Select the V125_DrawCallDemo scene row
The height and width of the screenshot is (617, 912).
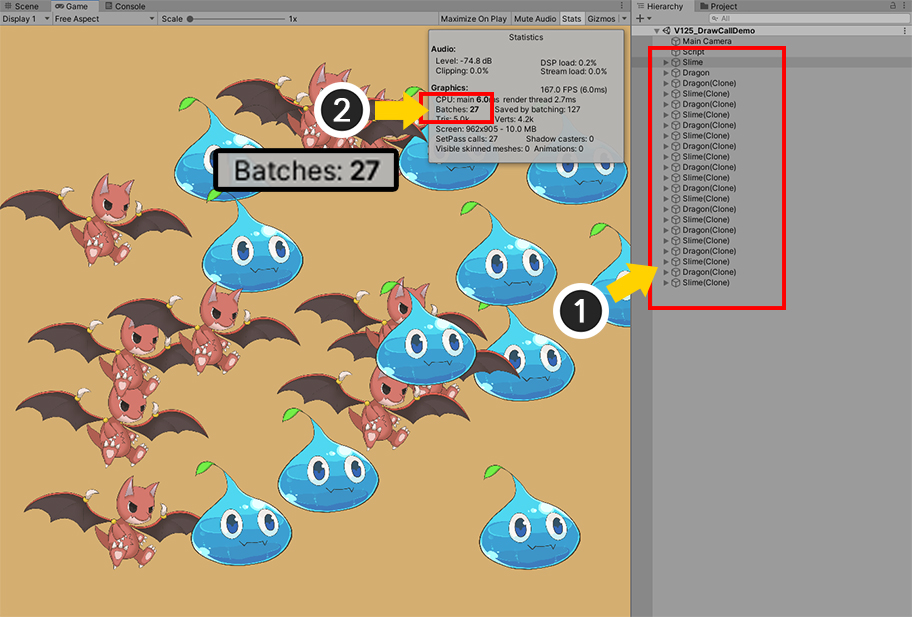click(771, 30)
